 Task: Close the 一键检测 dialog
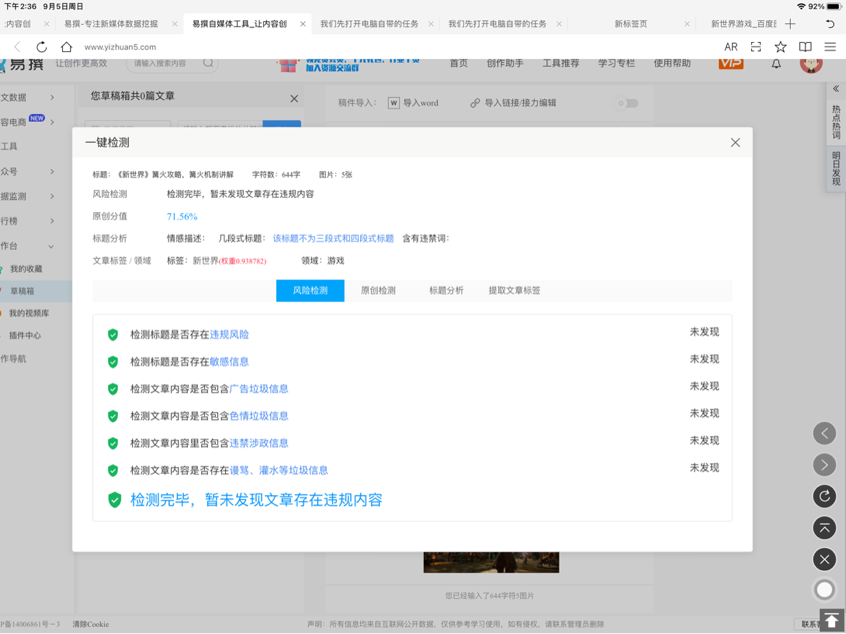735,143
